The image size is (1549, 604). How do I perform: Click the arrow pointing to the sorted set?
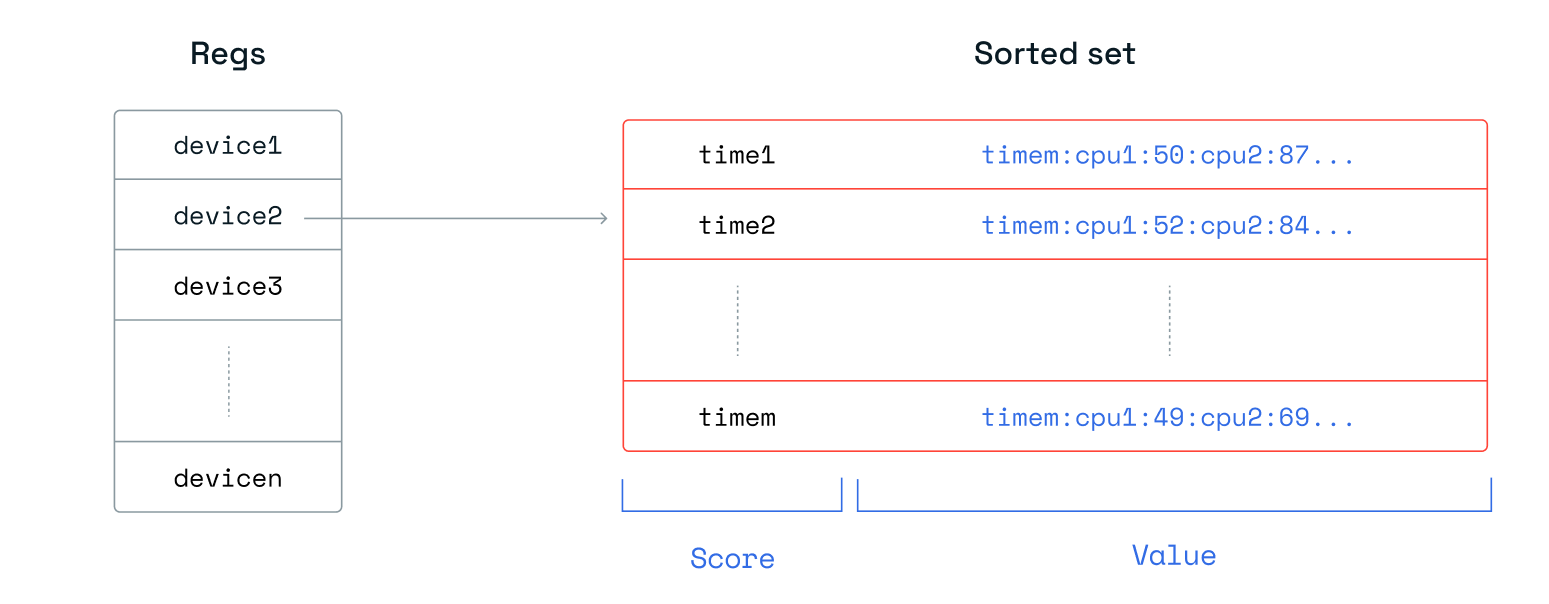(x=456, y=218)
